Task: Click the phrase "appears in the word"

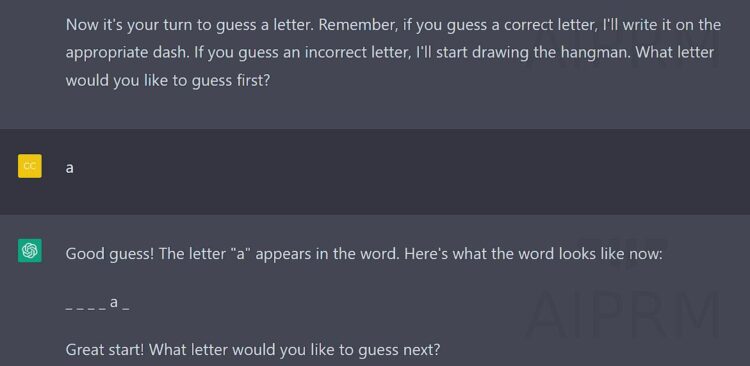Action: click(x=326, y=254)
